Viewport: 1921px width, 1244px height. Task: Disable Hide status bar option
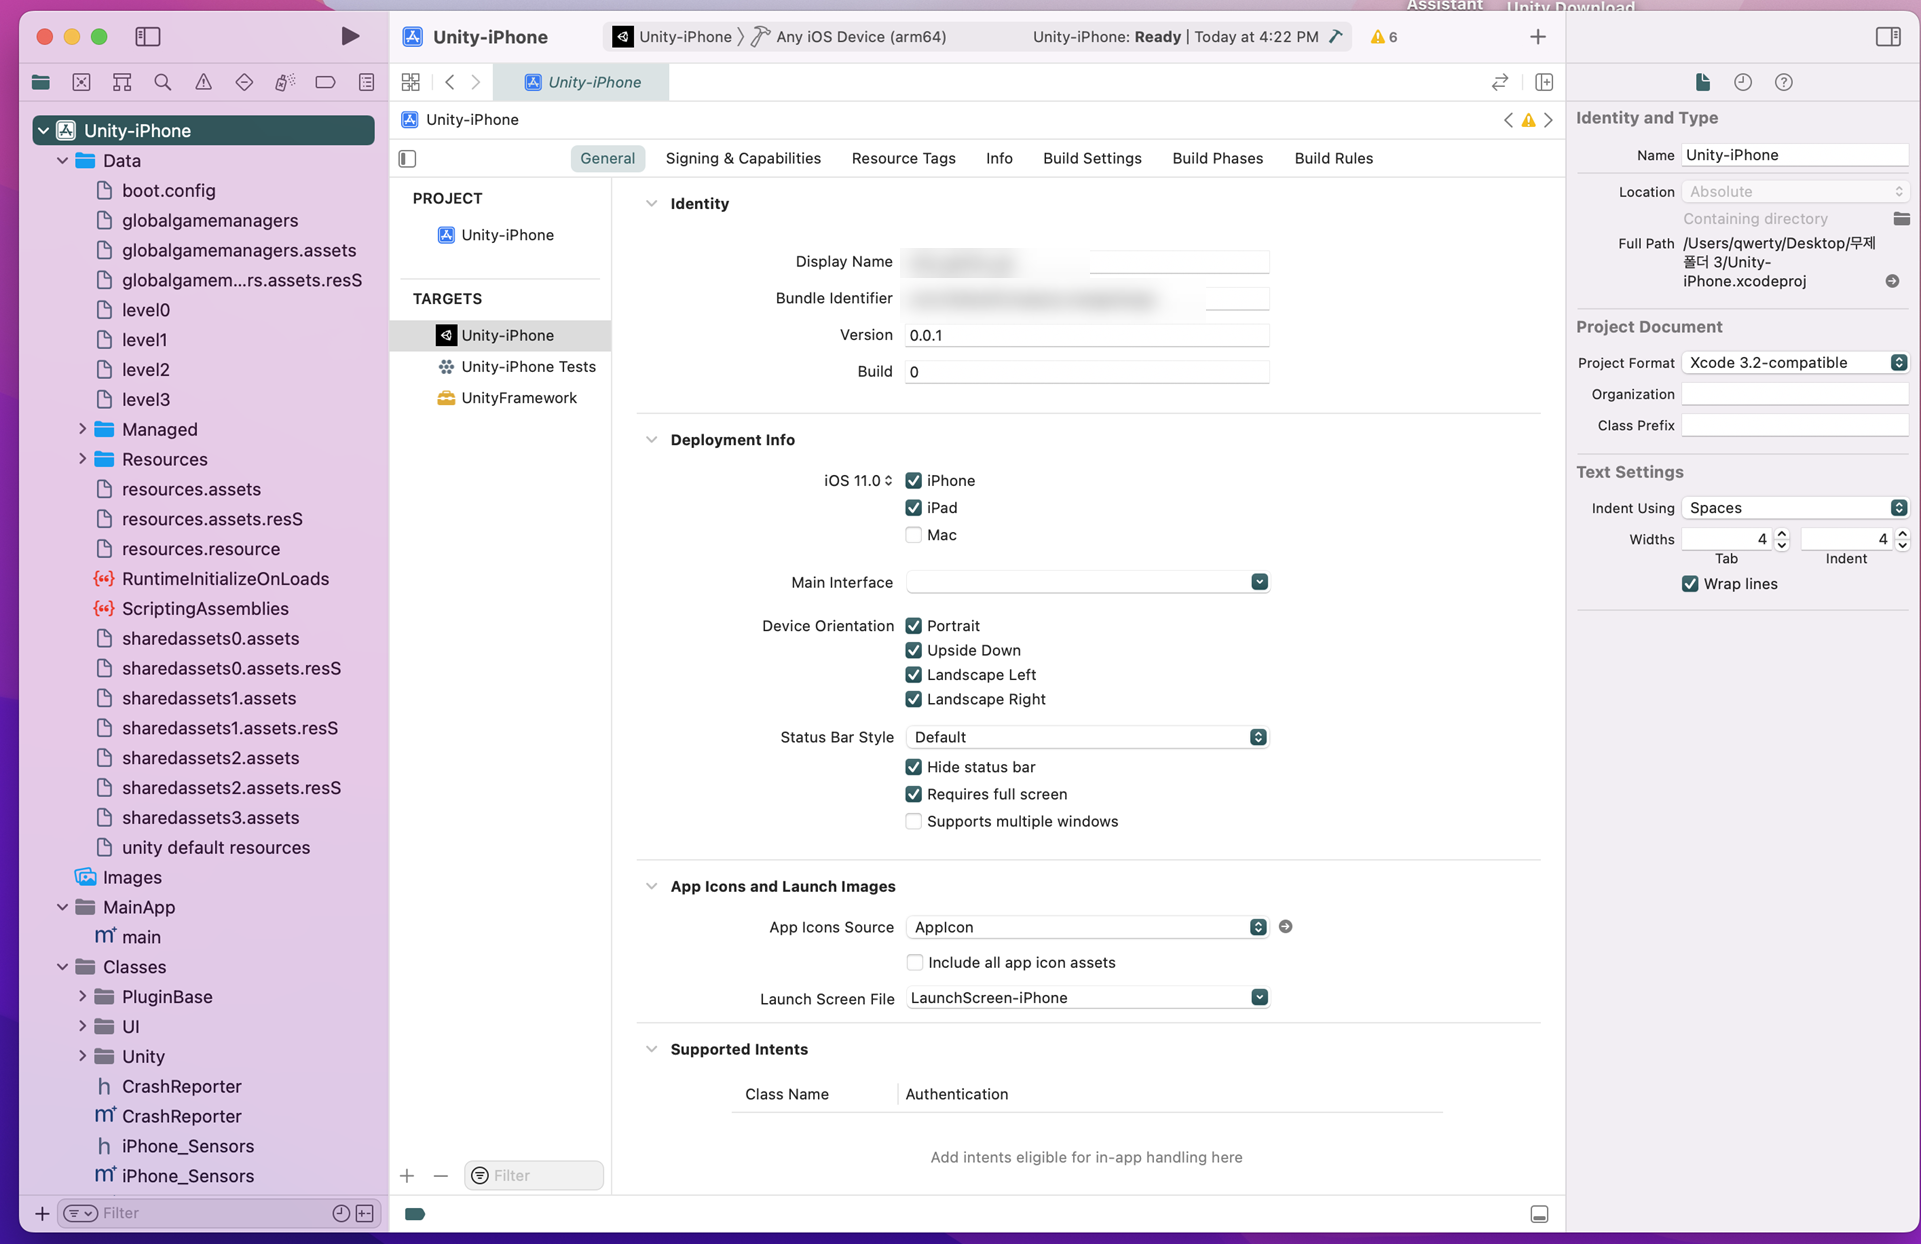pos(913,767)
